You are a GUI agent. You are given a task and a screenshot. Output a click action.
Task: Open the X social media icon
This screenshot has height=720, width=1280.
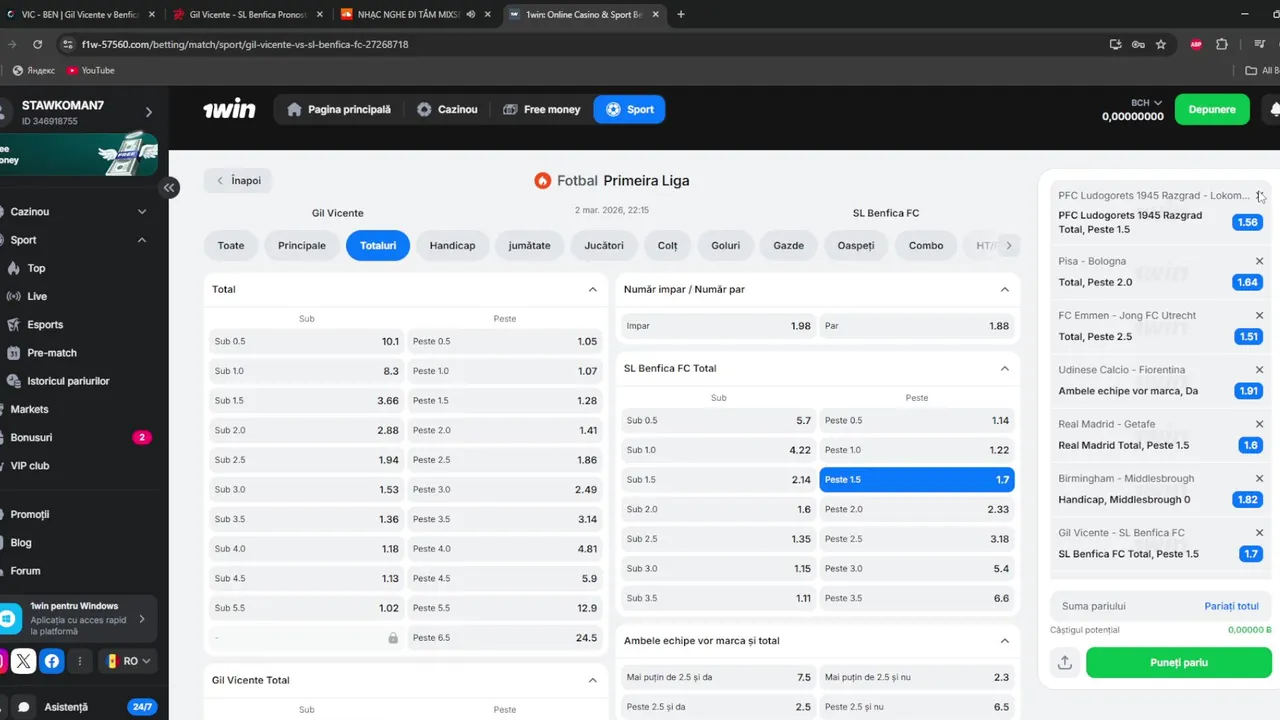[x=23, y=661]
